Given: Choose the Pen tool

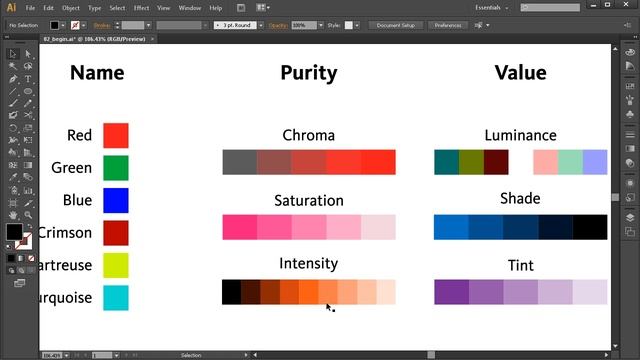Looking at the screenshot, I should 13,79.
